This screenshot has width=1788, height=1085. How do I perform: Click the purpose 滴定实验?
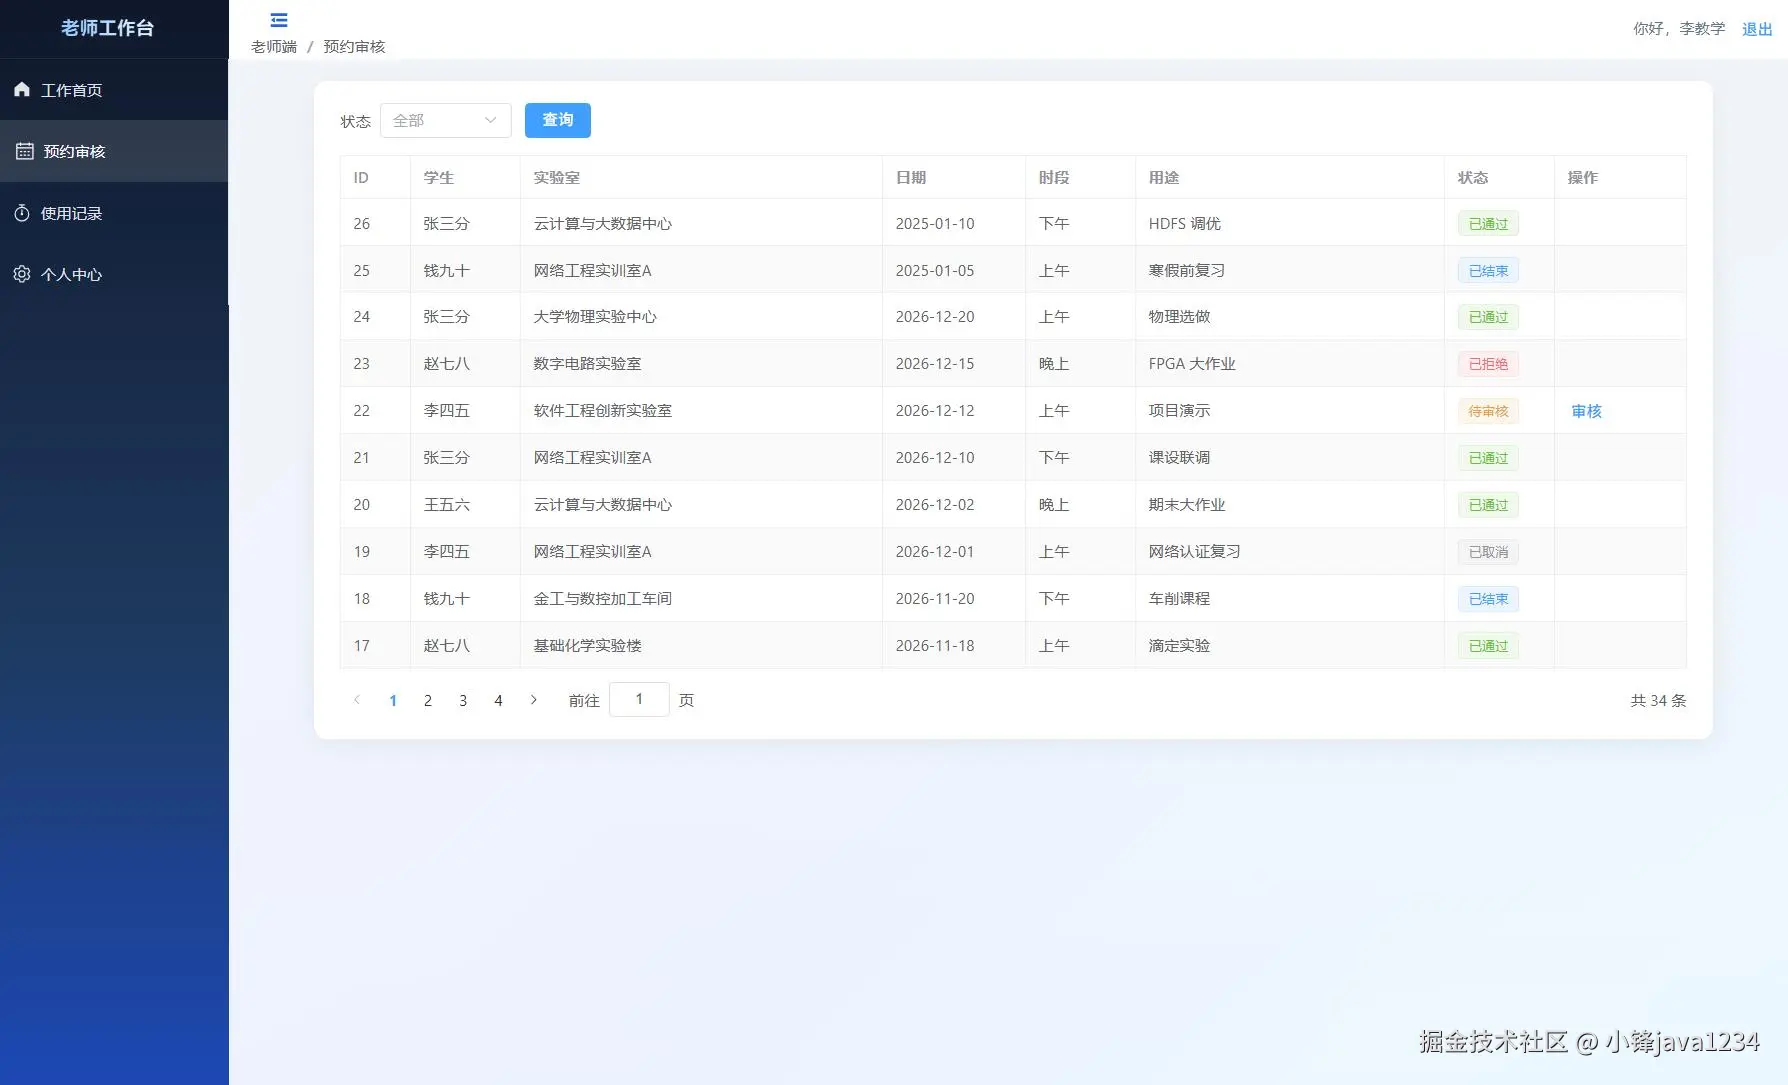click(1179, 646)
